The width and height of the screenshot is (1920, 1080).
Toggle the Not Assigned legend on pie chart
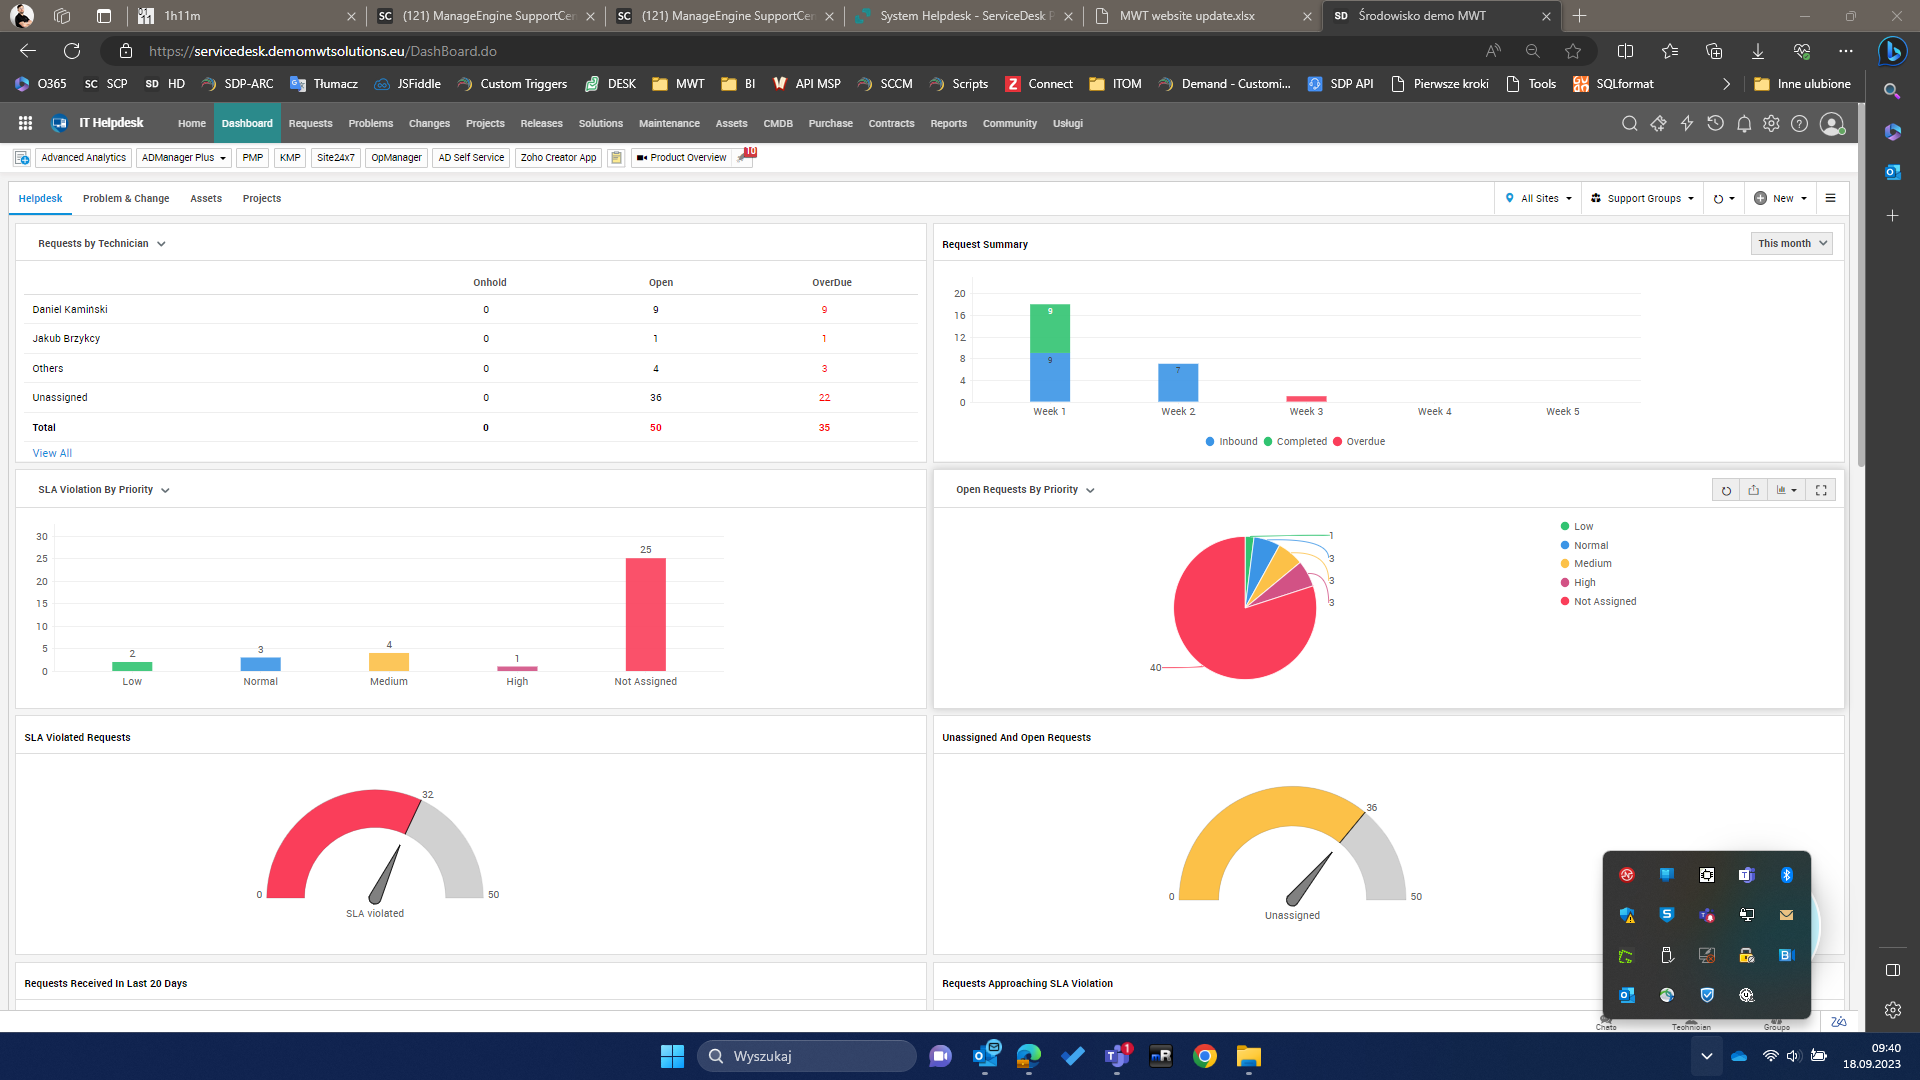coord(1602,601)
